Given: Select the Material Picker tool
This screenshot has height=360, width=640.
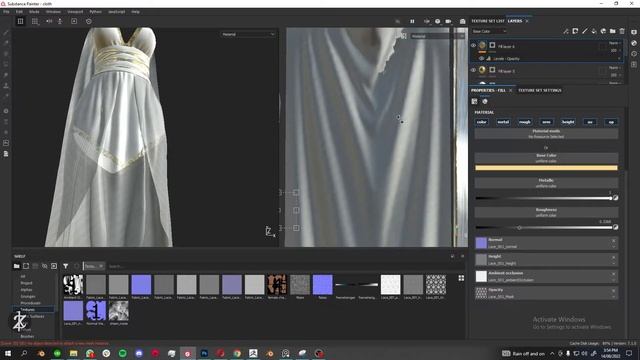Looking at the screenshot, I should (6, 96).
